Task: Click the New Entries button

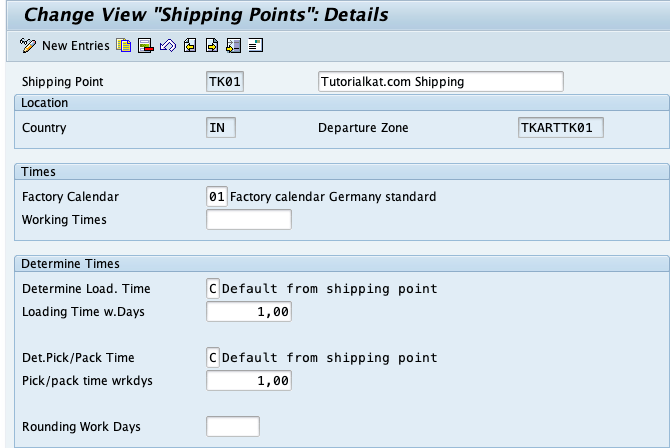Action: tap(76, 46)
